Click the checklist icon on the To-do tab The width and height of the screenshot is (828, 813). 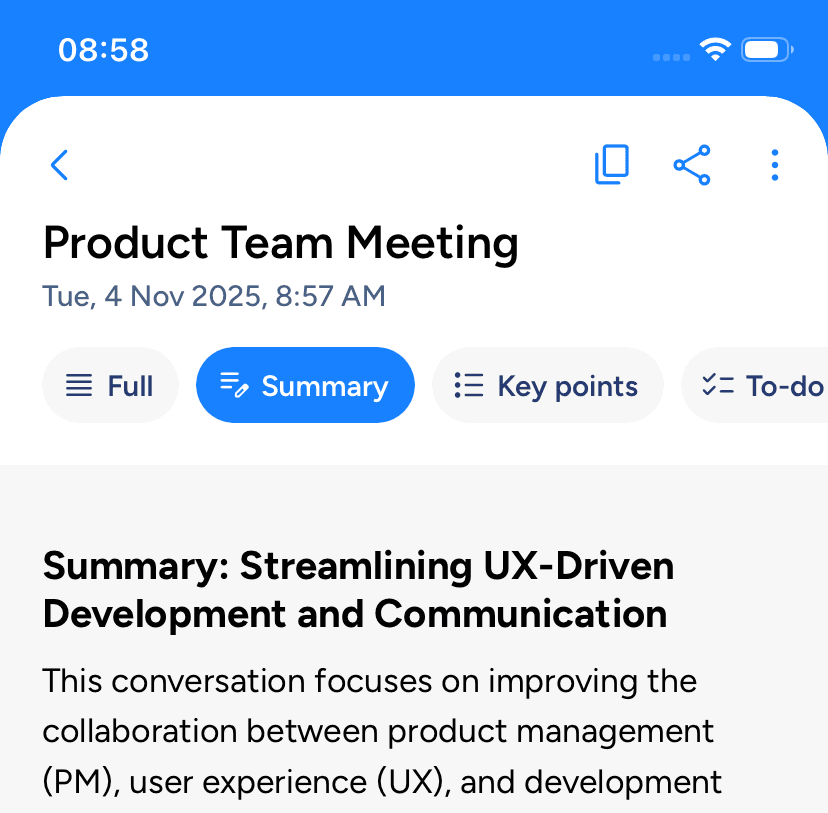pos(718,386)
